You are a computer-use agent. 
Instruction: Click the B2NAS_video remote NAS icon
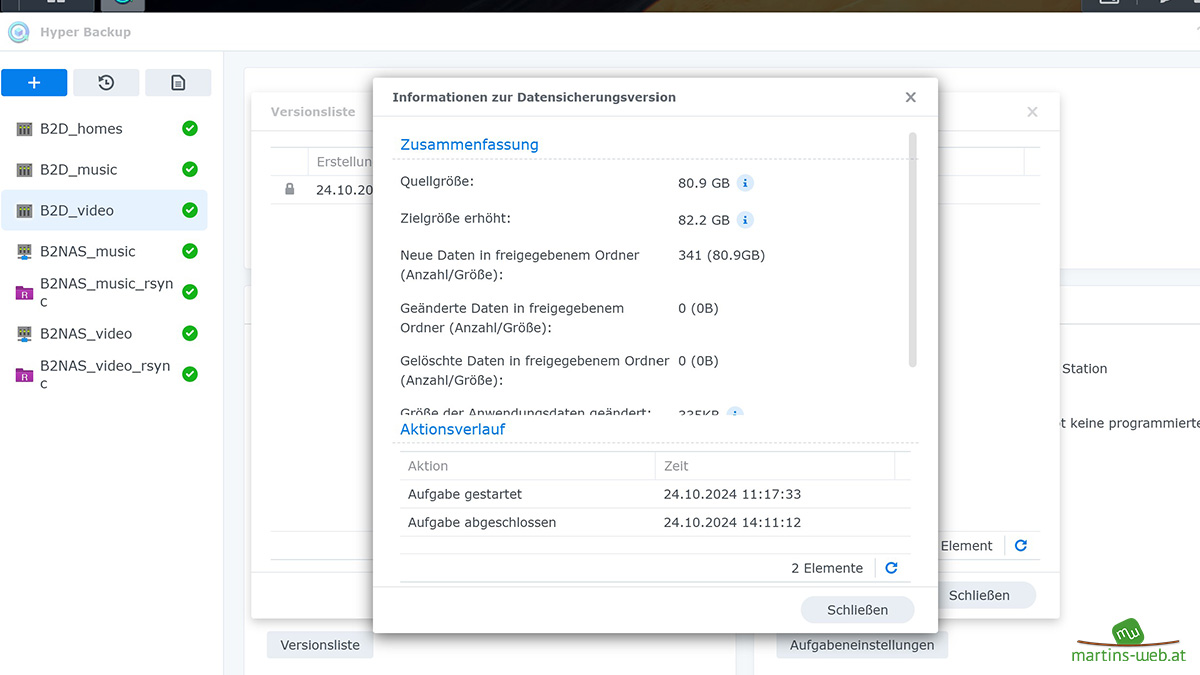pos(25,334)
